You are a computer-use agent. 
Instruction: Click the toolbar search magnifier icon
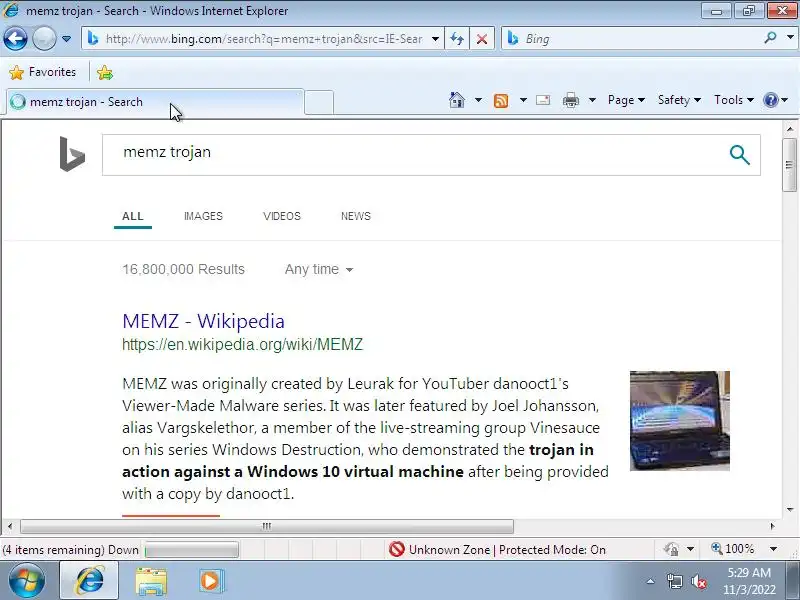click(x=770, y=38)
